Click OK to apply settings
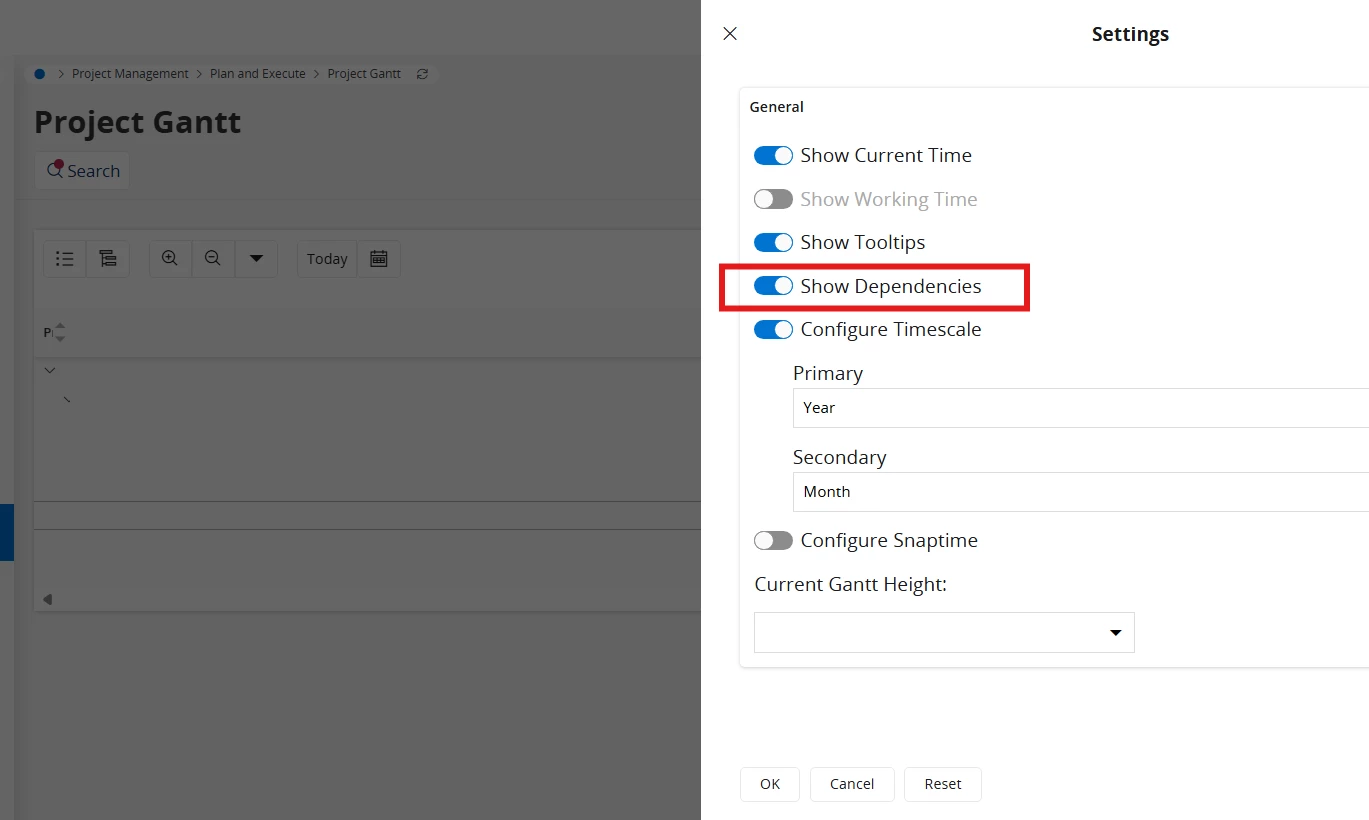Screen dimensions: 1369x820 [769, 784]
